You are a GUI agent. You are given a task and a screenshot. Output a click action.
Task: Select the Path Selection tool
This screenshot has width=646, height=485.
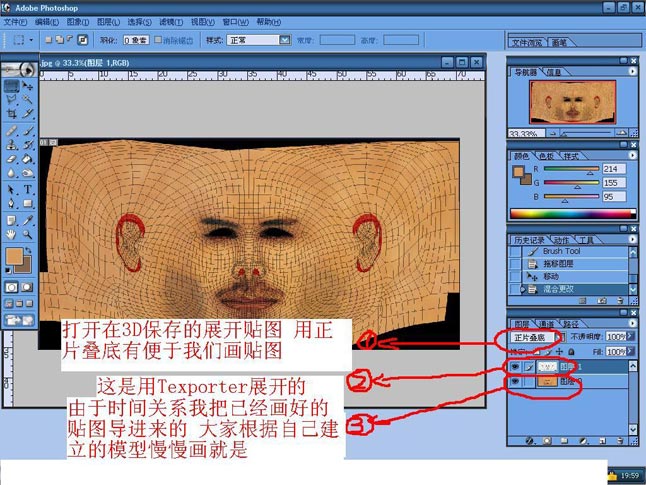(12, 190)
